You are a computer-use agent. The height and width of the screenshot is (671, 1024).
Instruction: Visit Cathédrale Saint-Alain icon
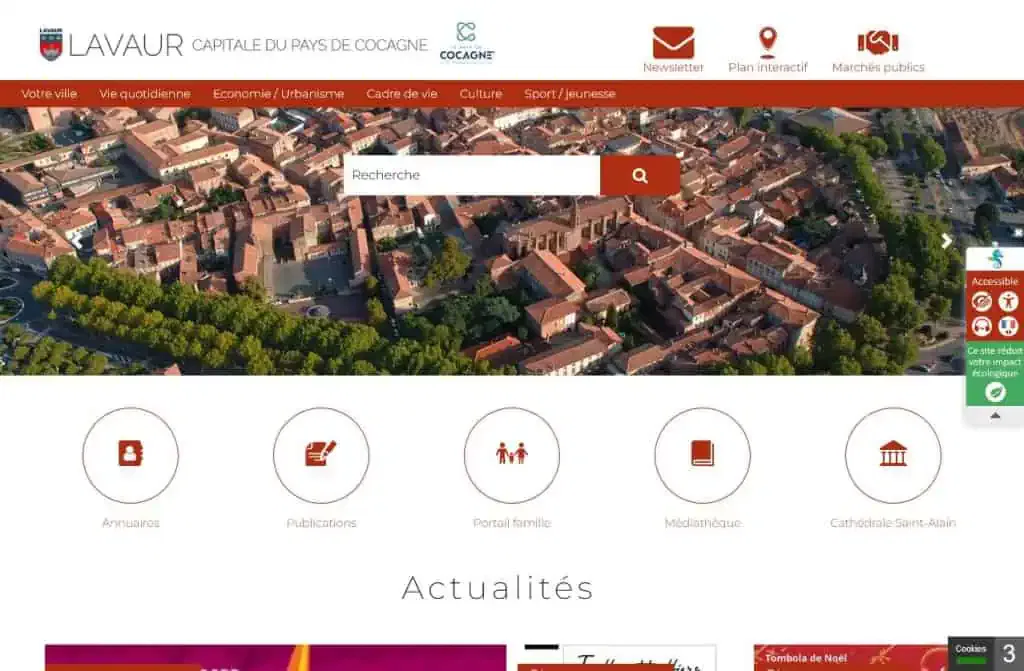[892, 455]
